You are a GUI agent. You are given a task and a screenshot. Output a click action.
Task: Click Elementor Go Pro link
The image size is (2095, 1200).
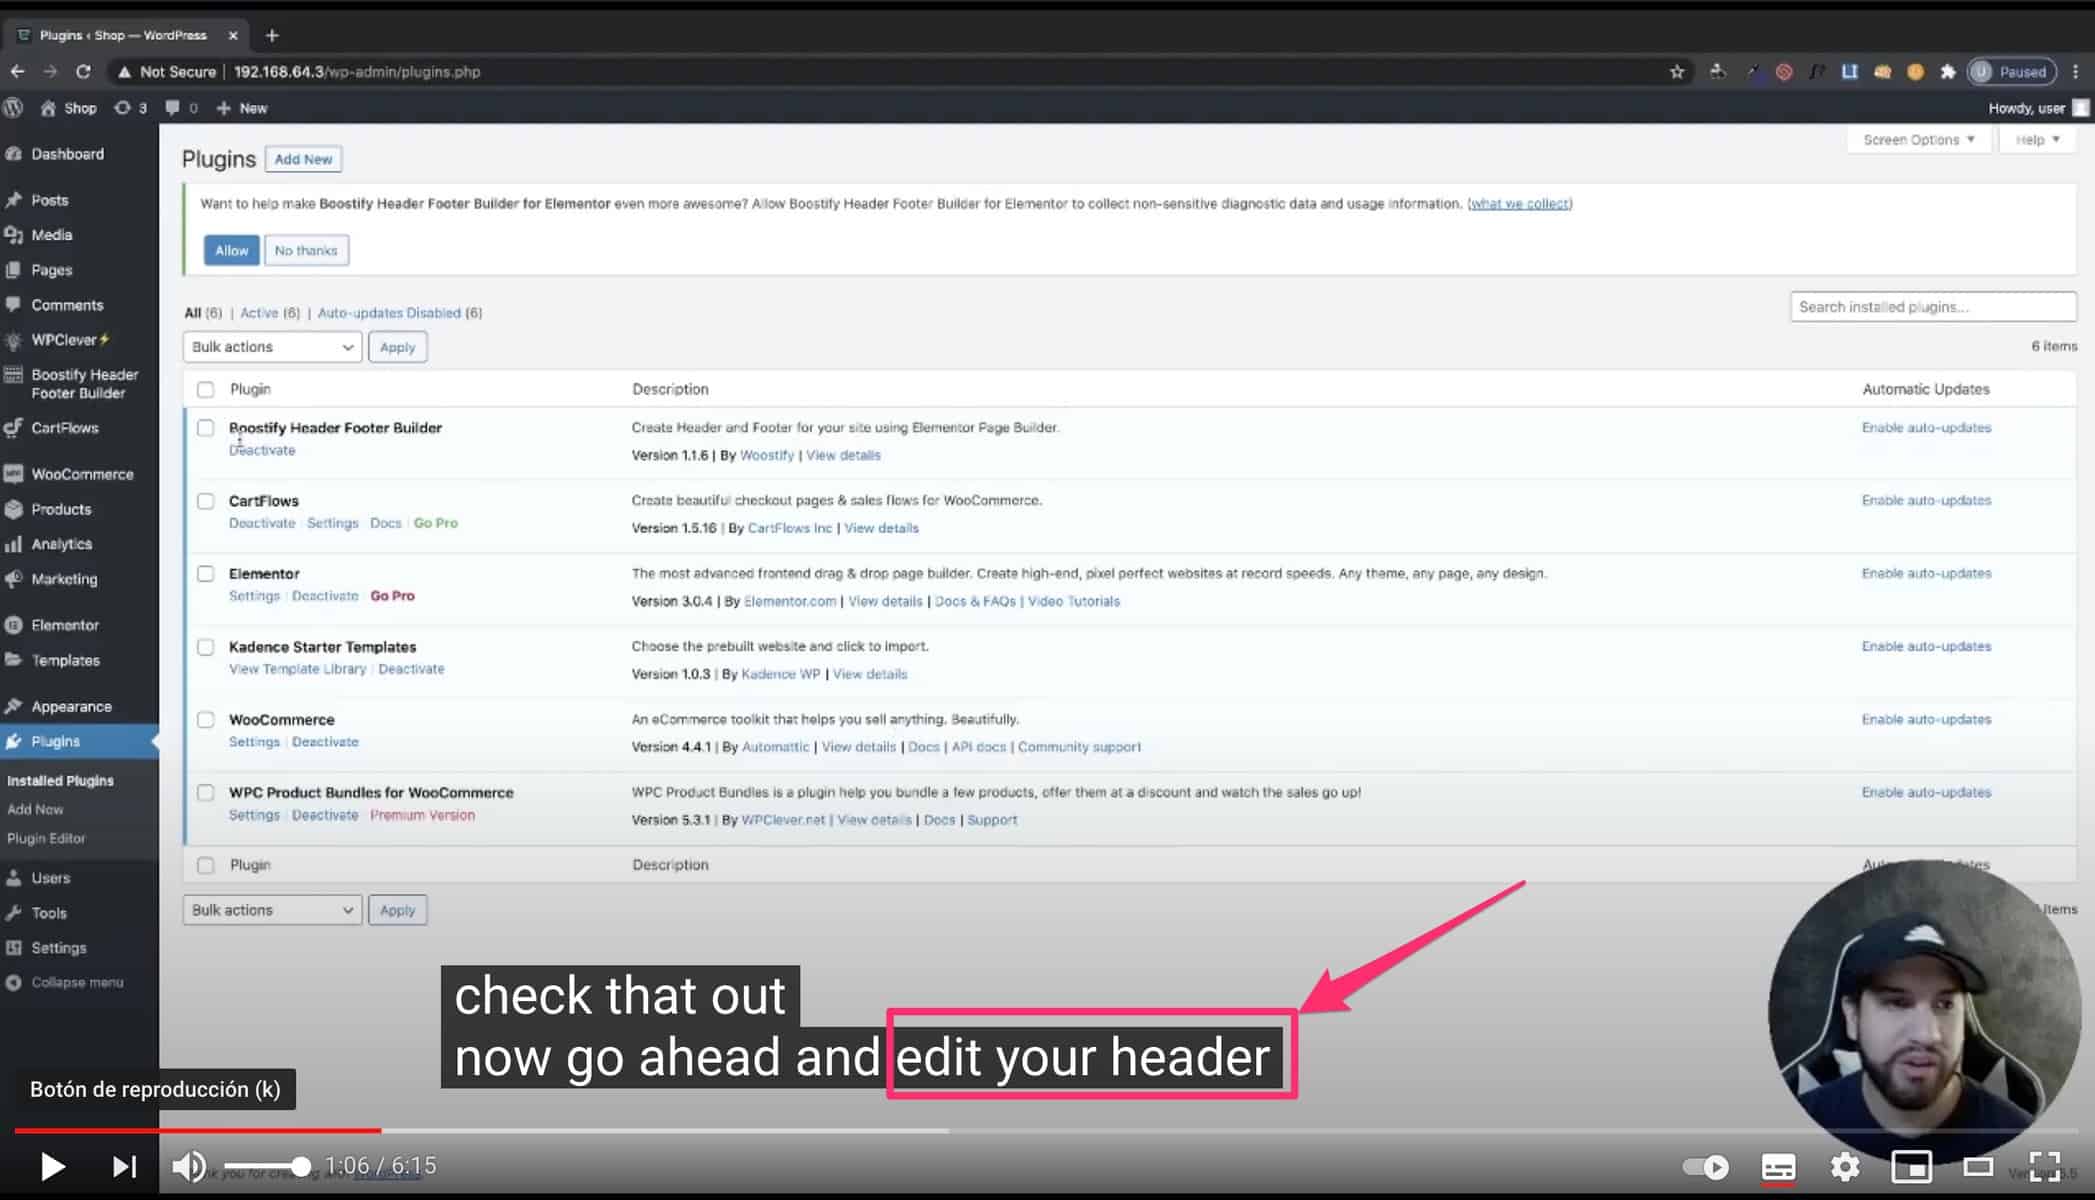coord(392,596)
